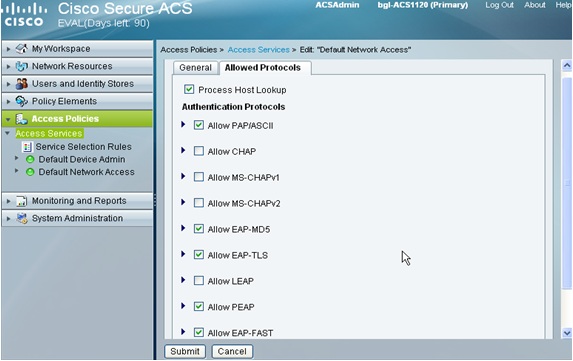Screen dimensions: 573x361
Task: Click the Cancel button
Action: [x=232, y=352]
